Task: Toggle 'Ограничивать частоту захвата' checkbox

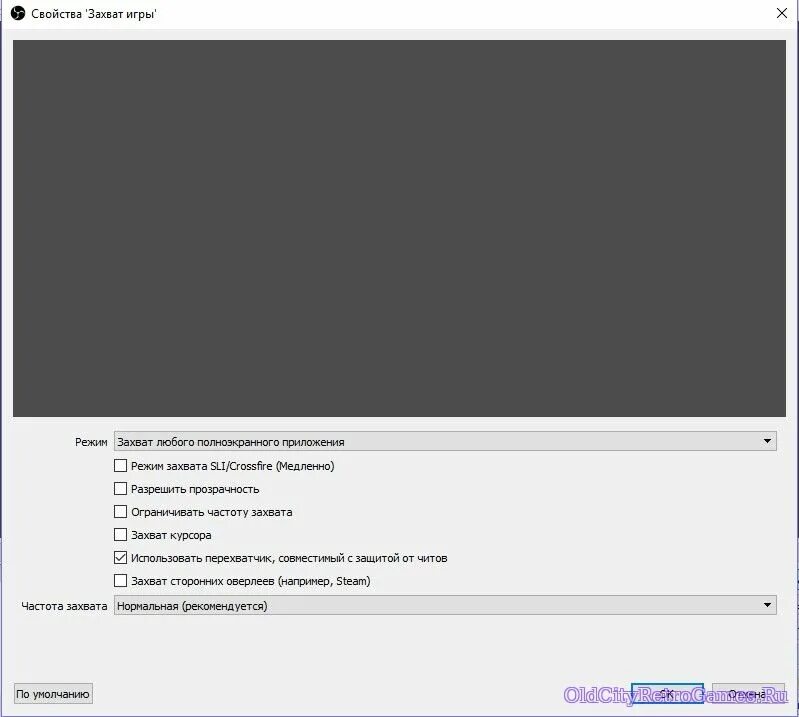Action: click(120, 512)
